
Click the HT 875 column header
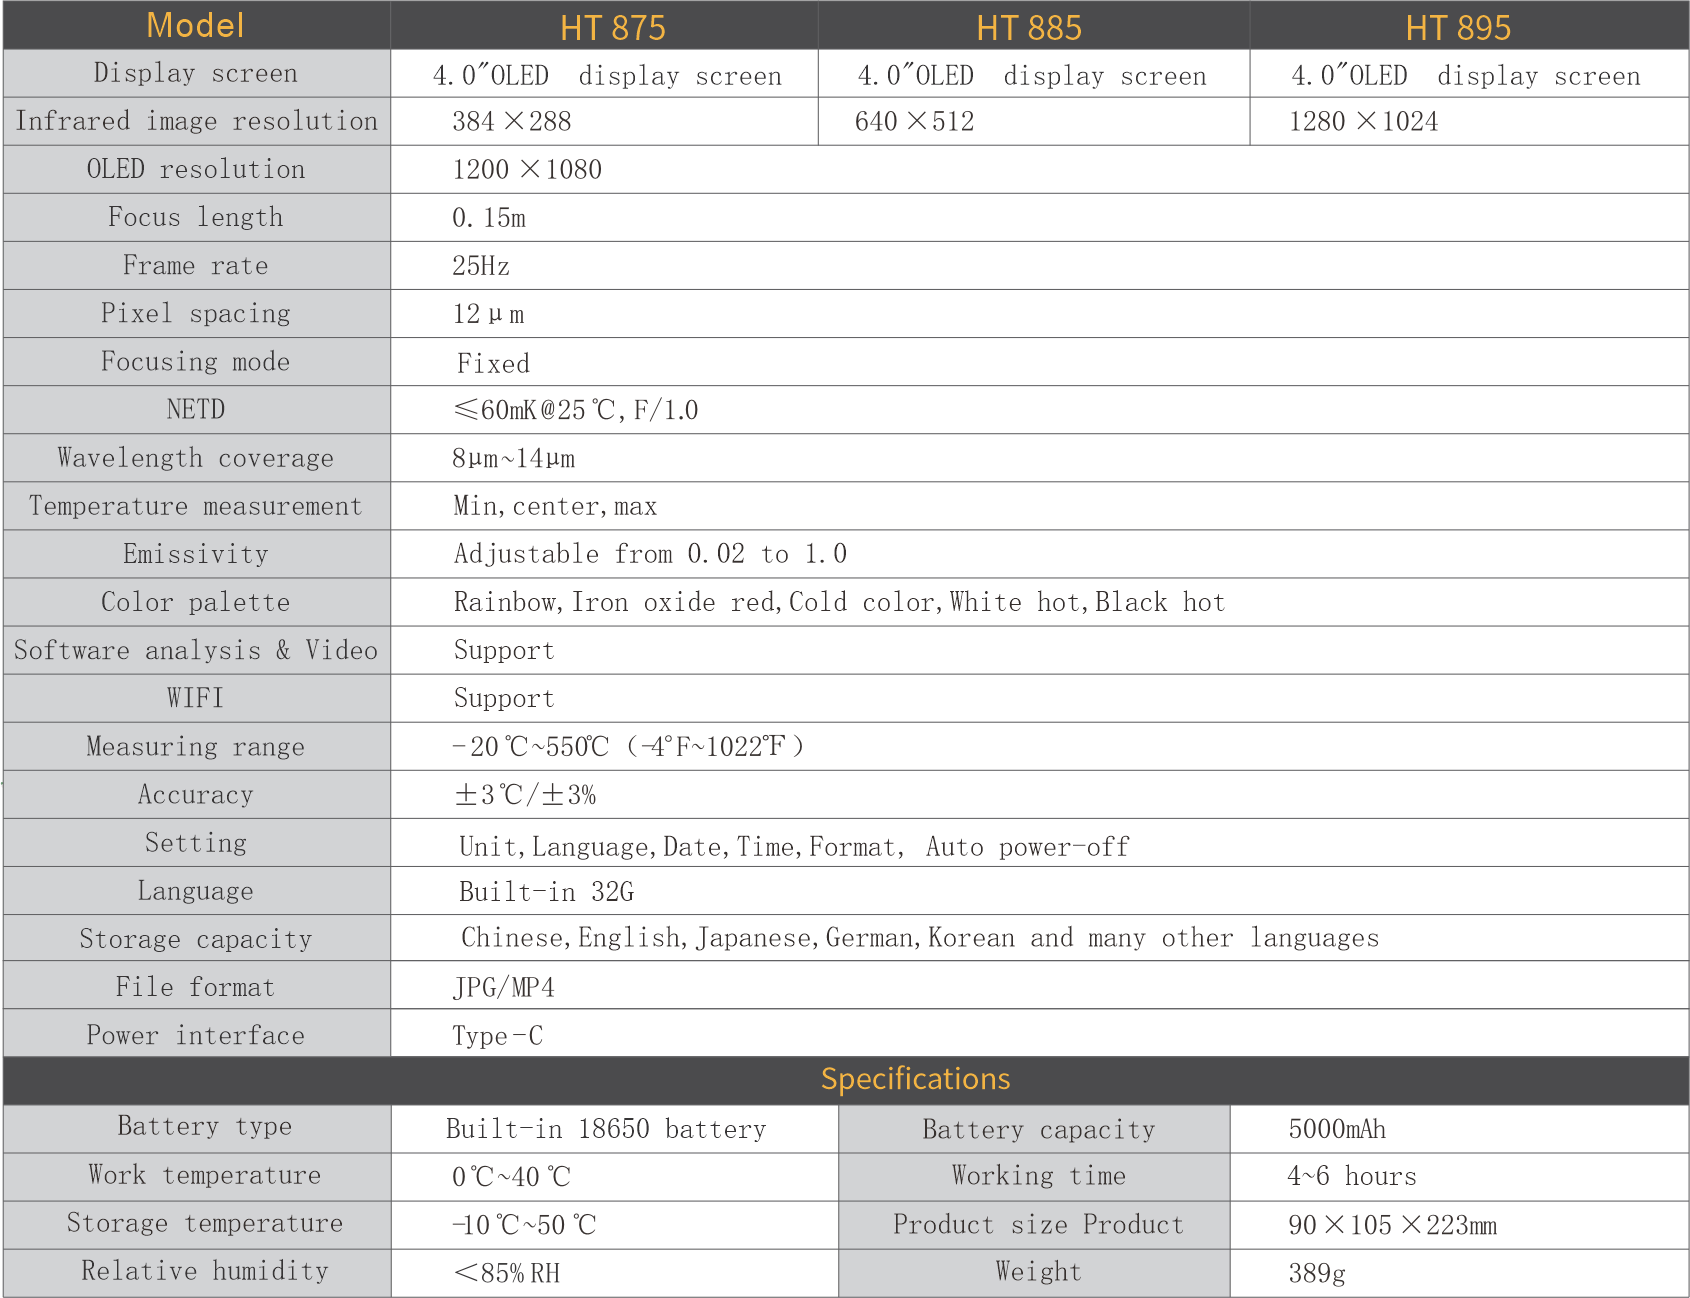click(x=612, y=27)
